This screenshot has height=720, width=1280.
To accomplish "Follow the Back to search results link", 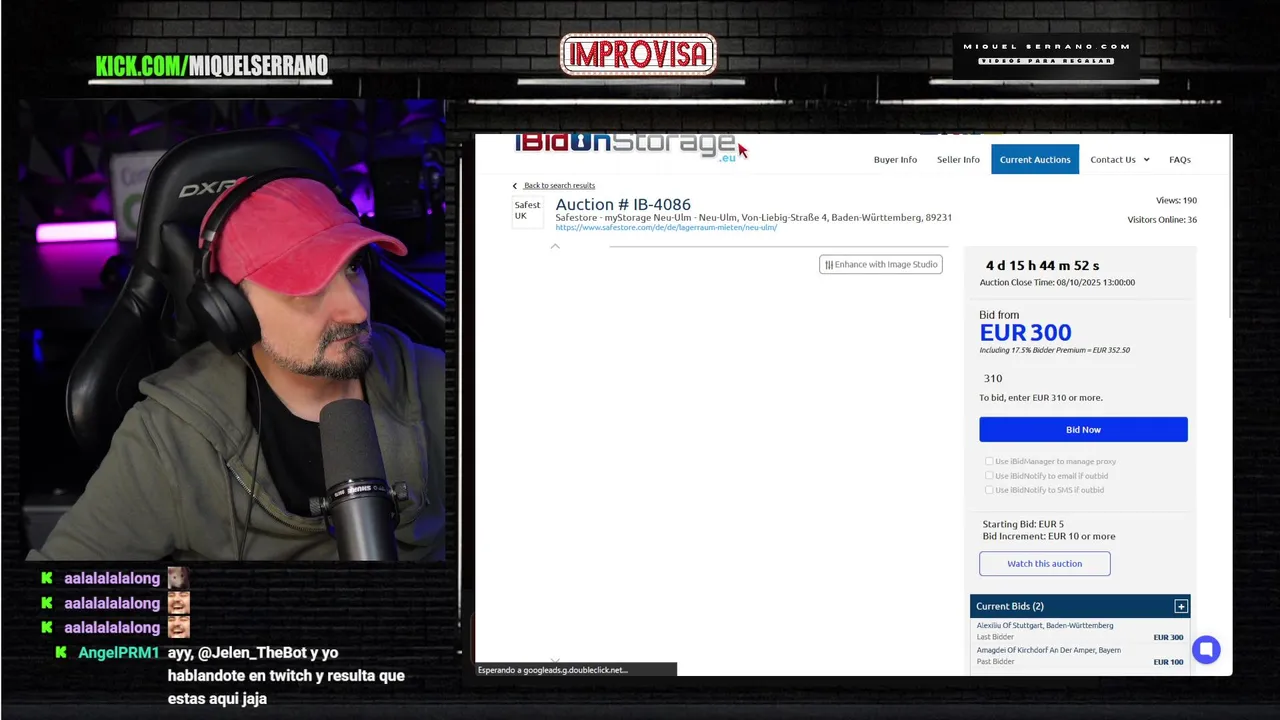I will click(x=559, y=186).
